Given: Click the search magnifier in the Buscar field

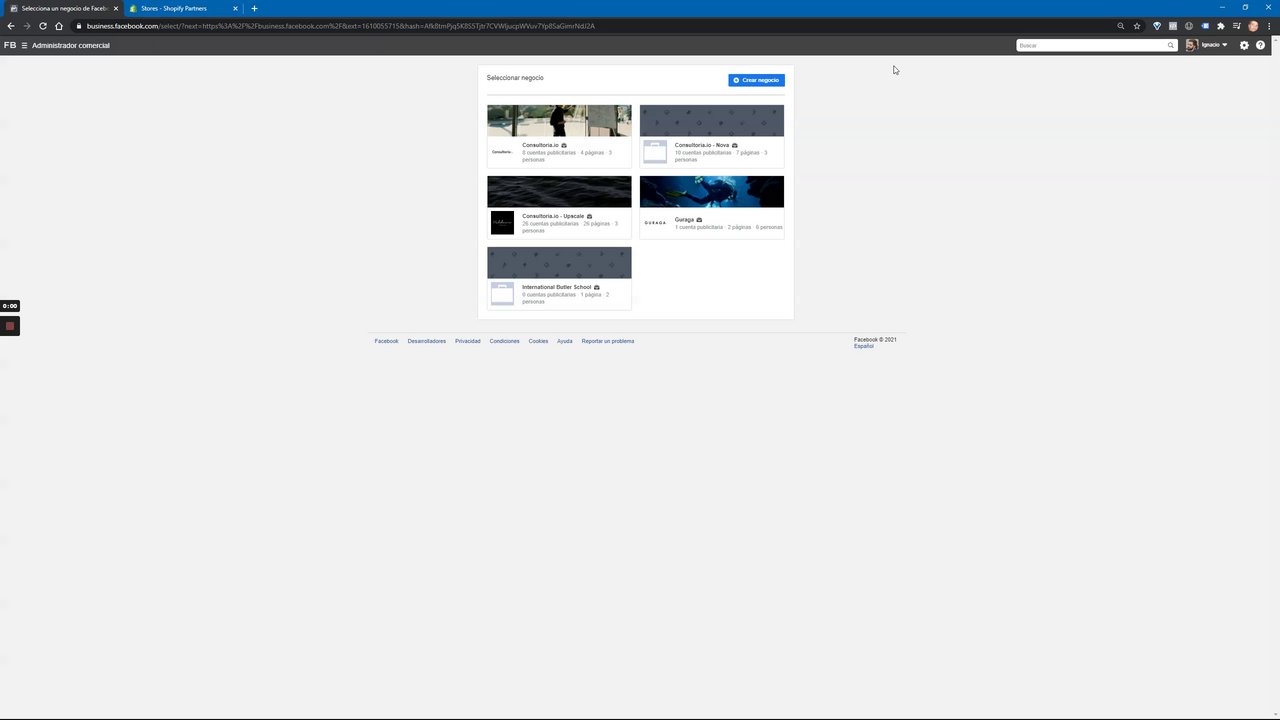Looking at the screenshot, I should 1170,45.
